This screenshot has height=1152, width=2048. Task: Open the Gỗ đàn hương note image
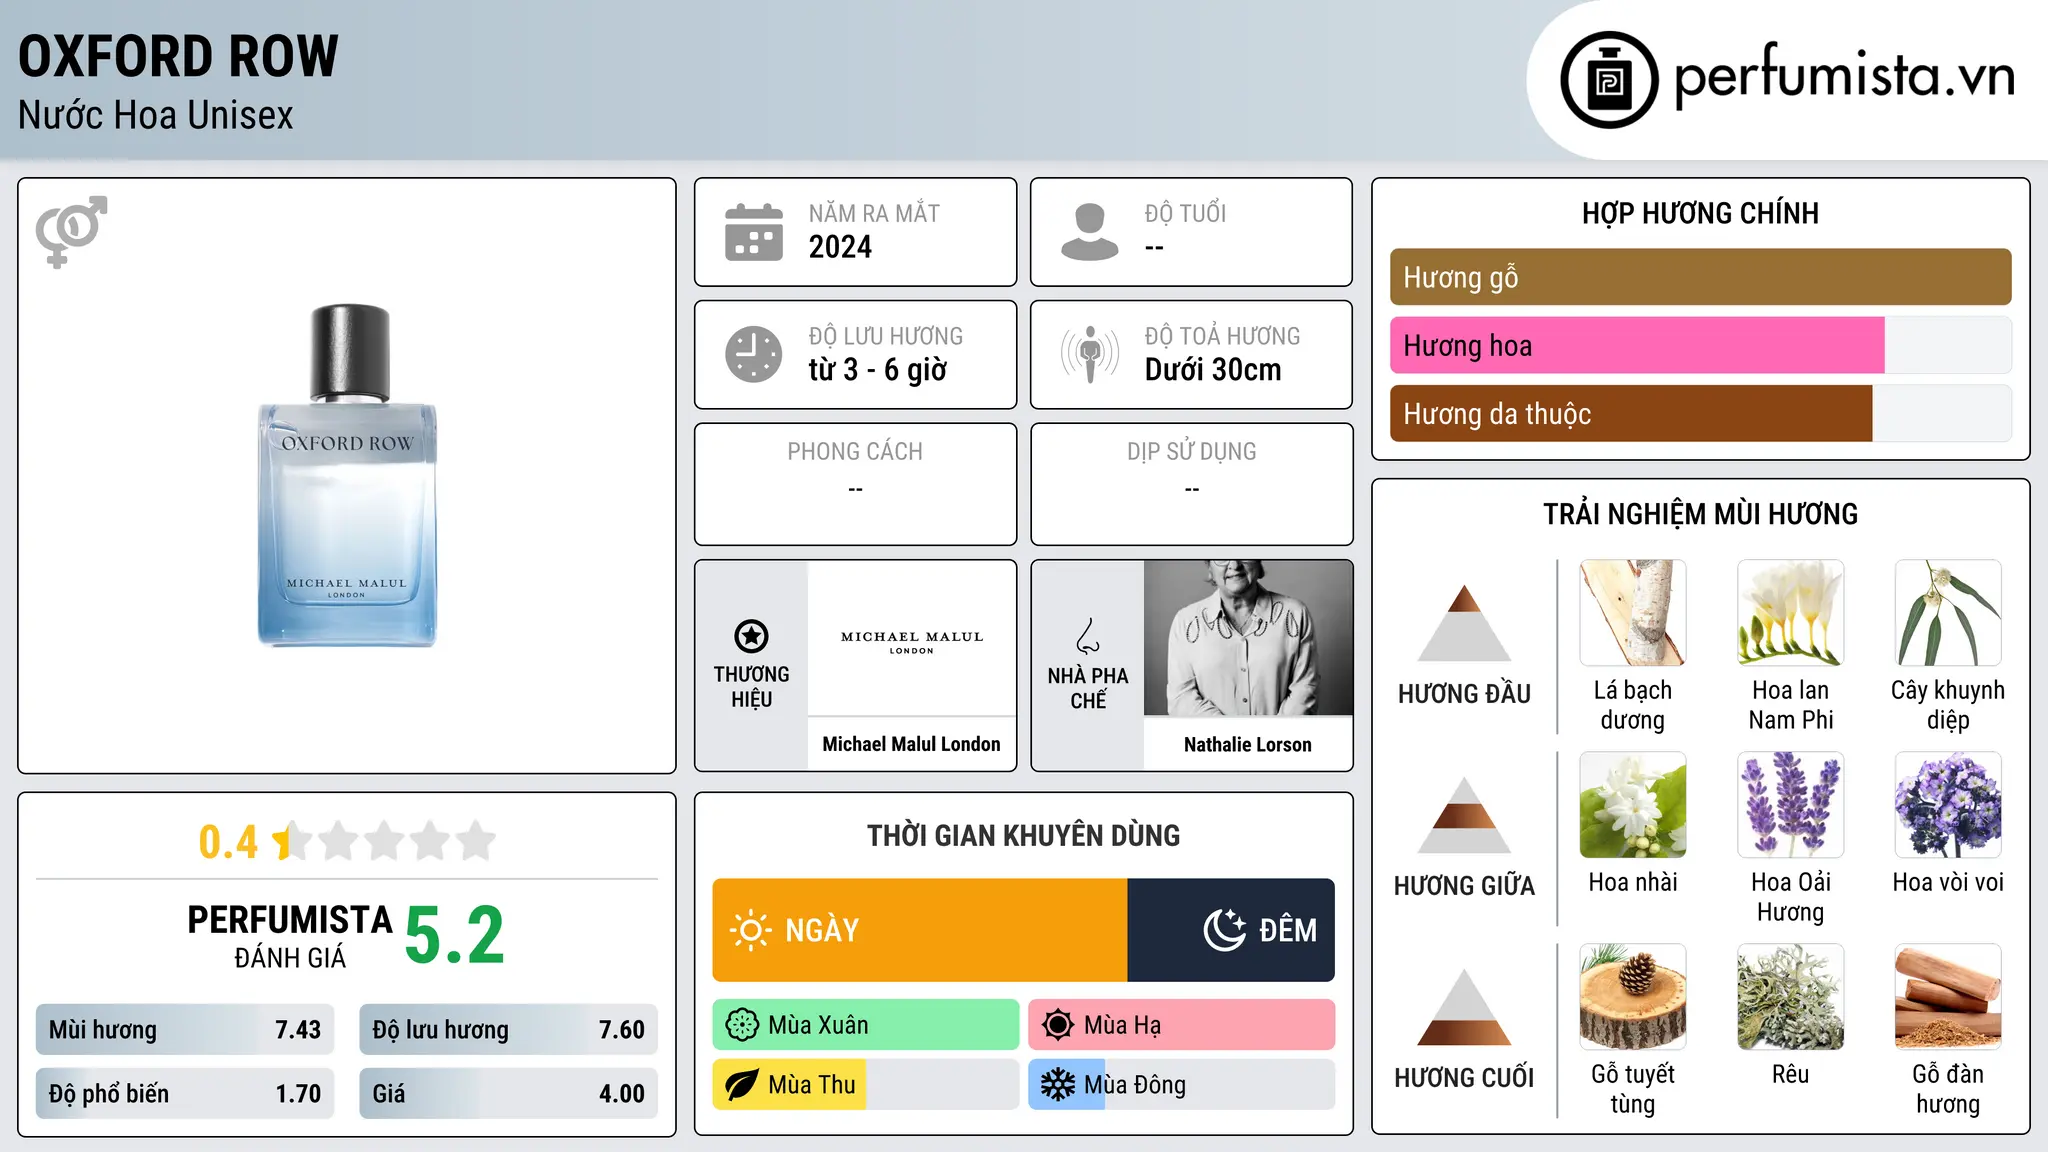[1948, 997]
